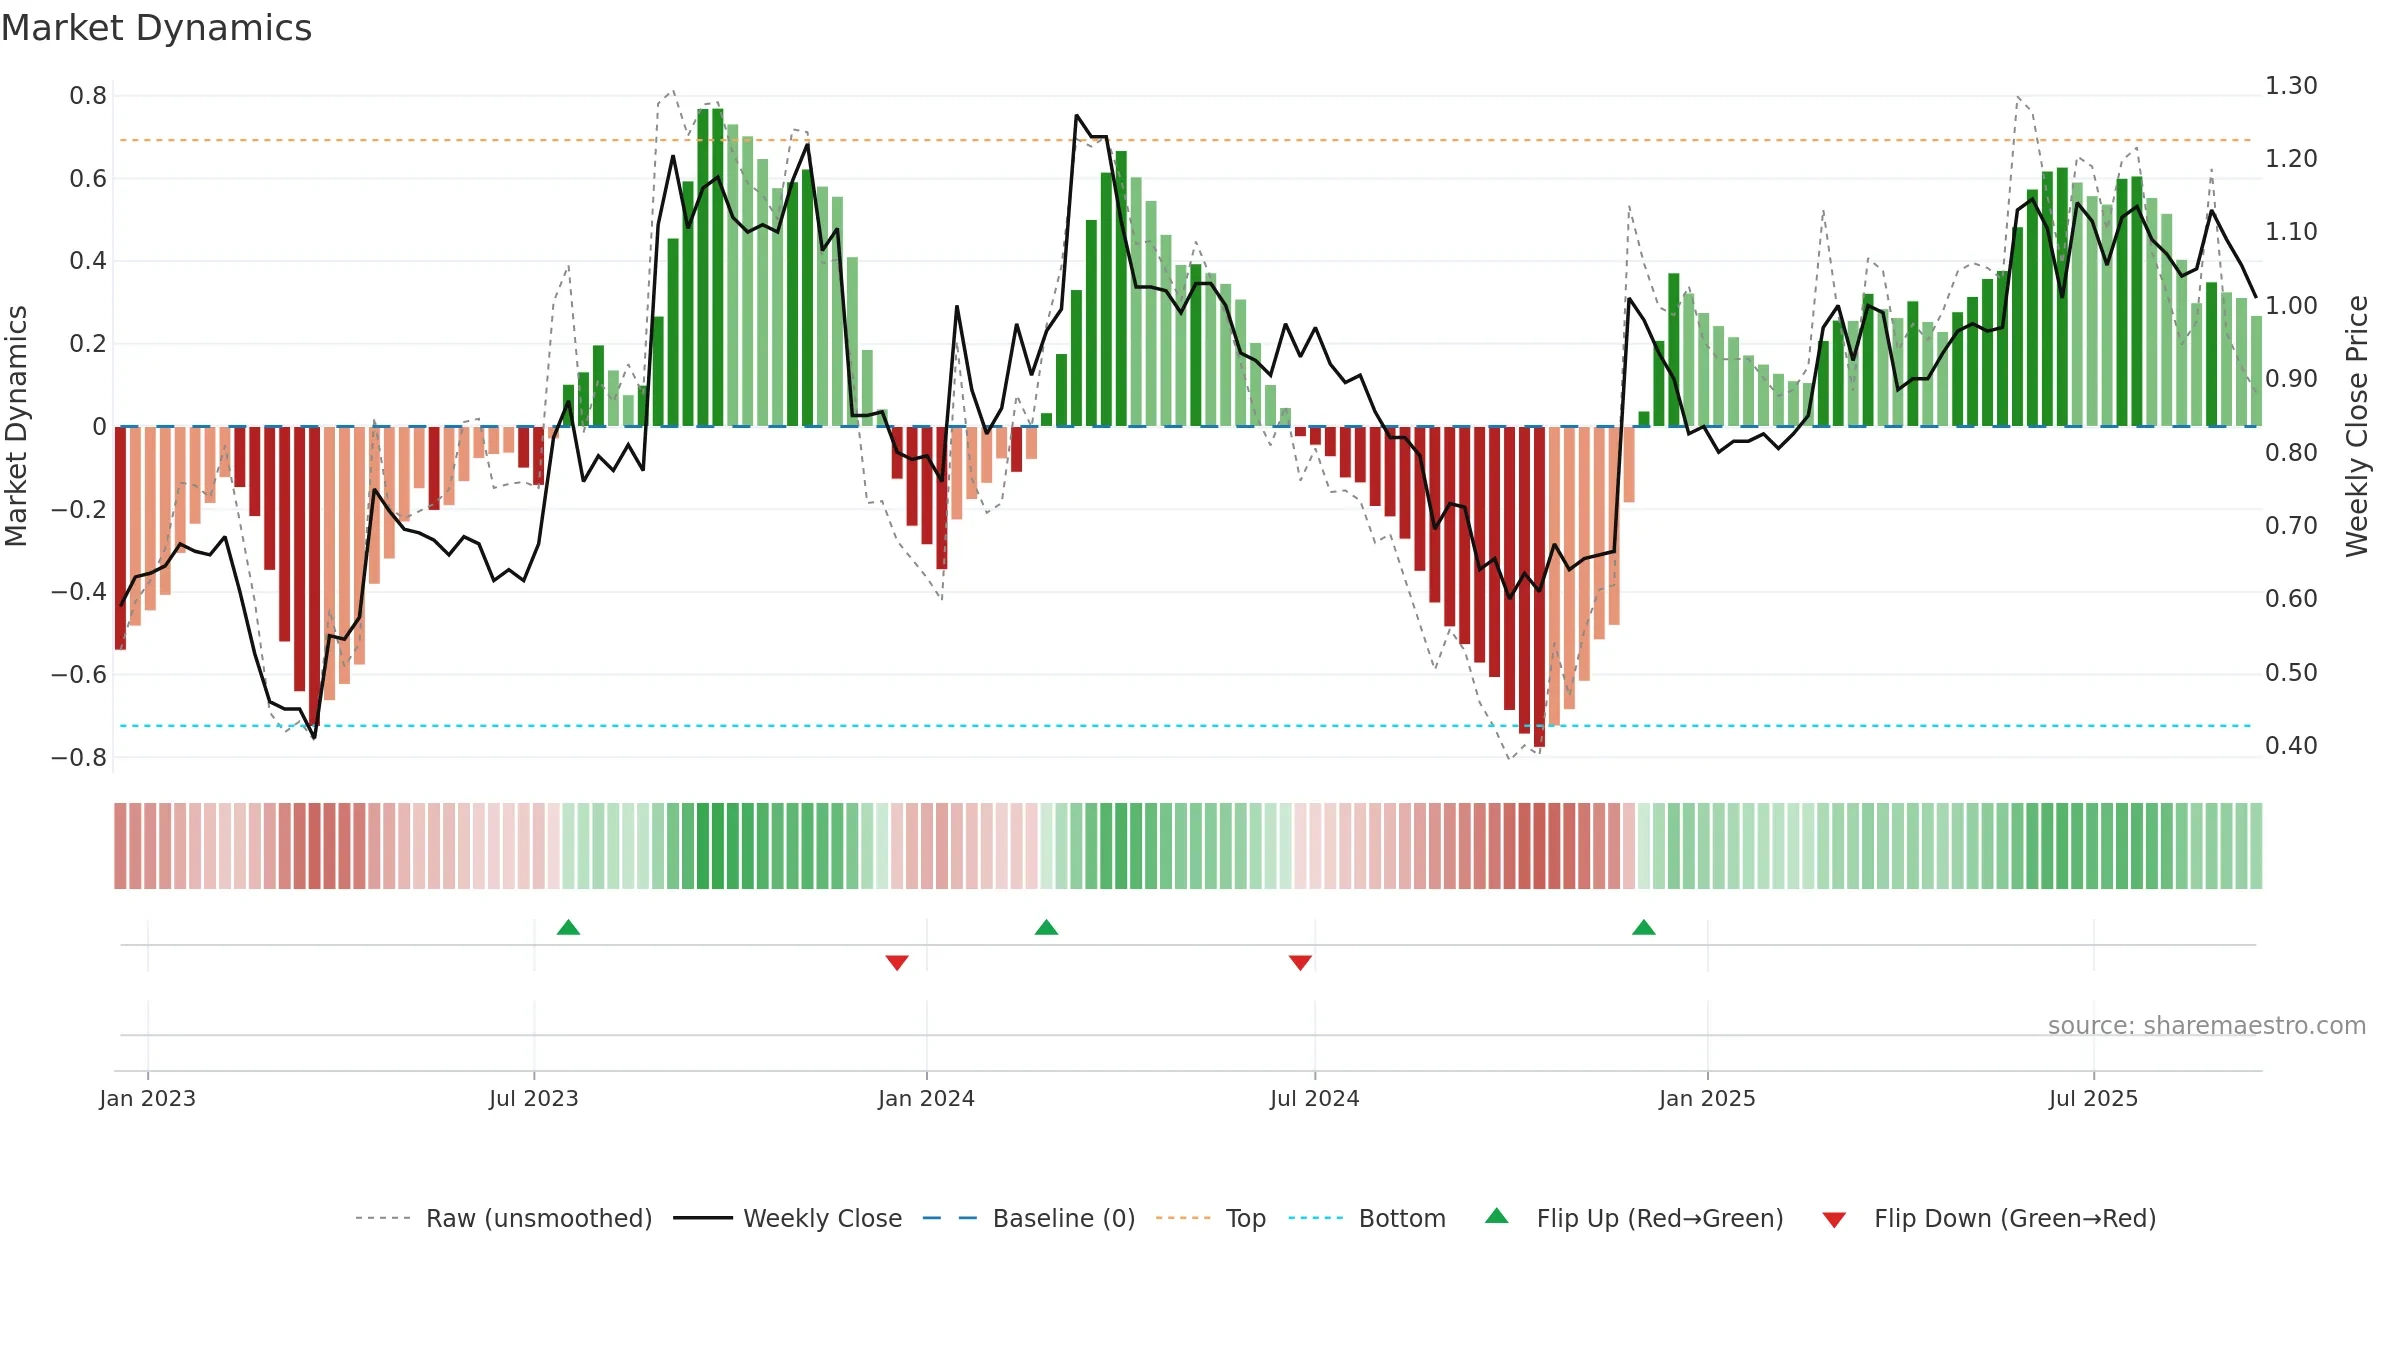Toggle the Bottom legend entry

pos(1367,1218)
